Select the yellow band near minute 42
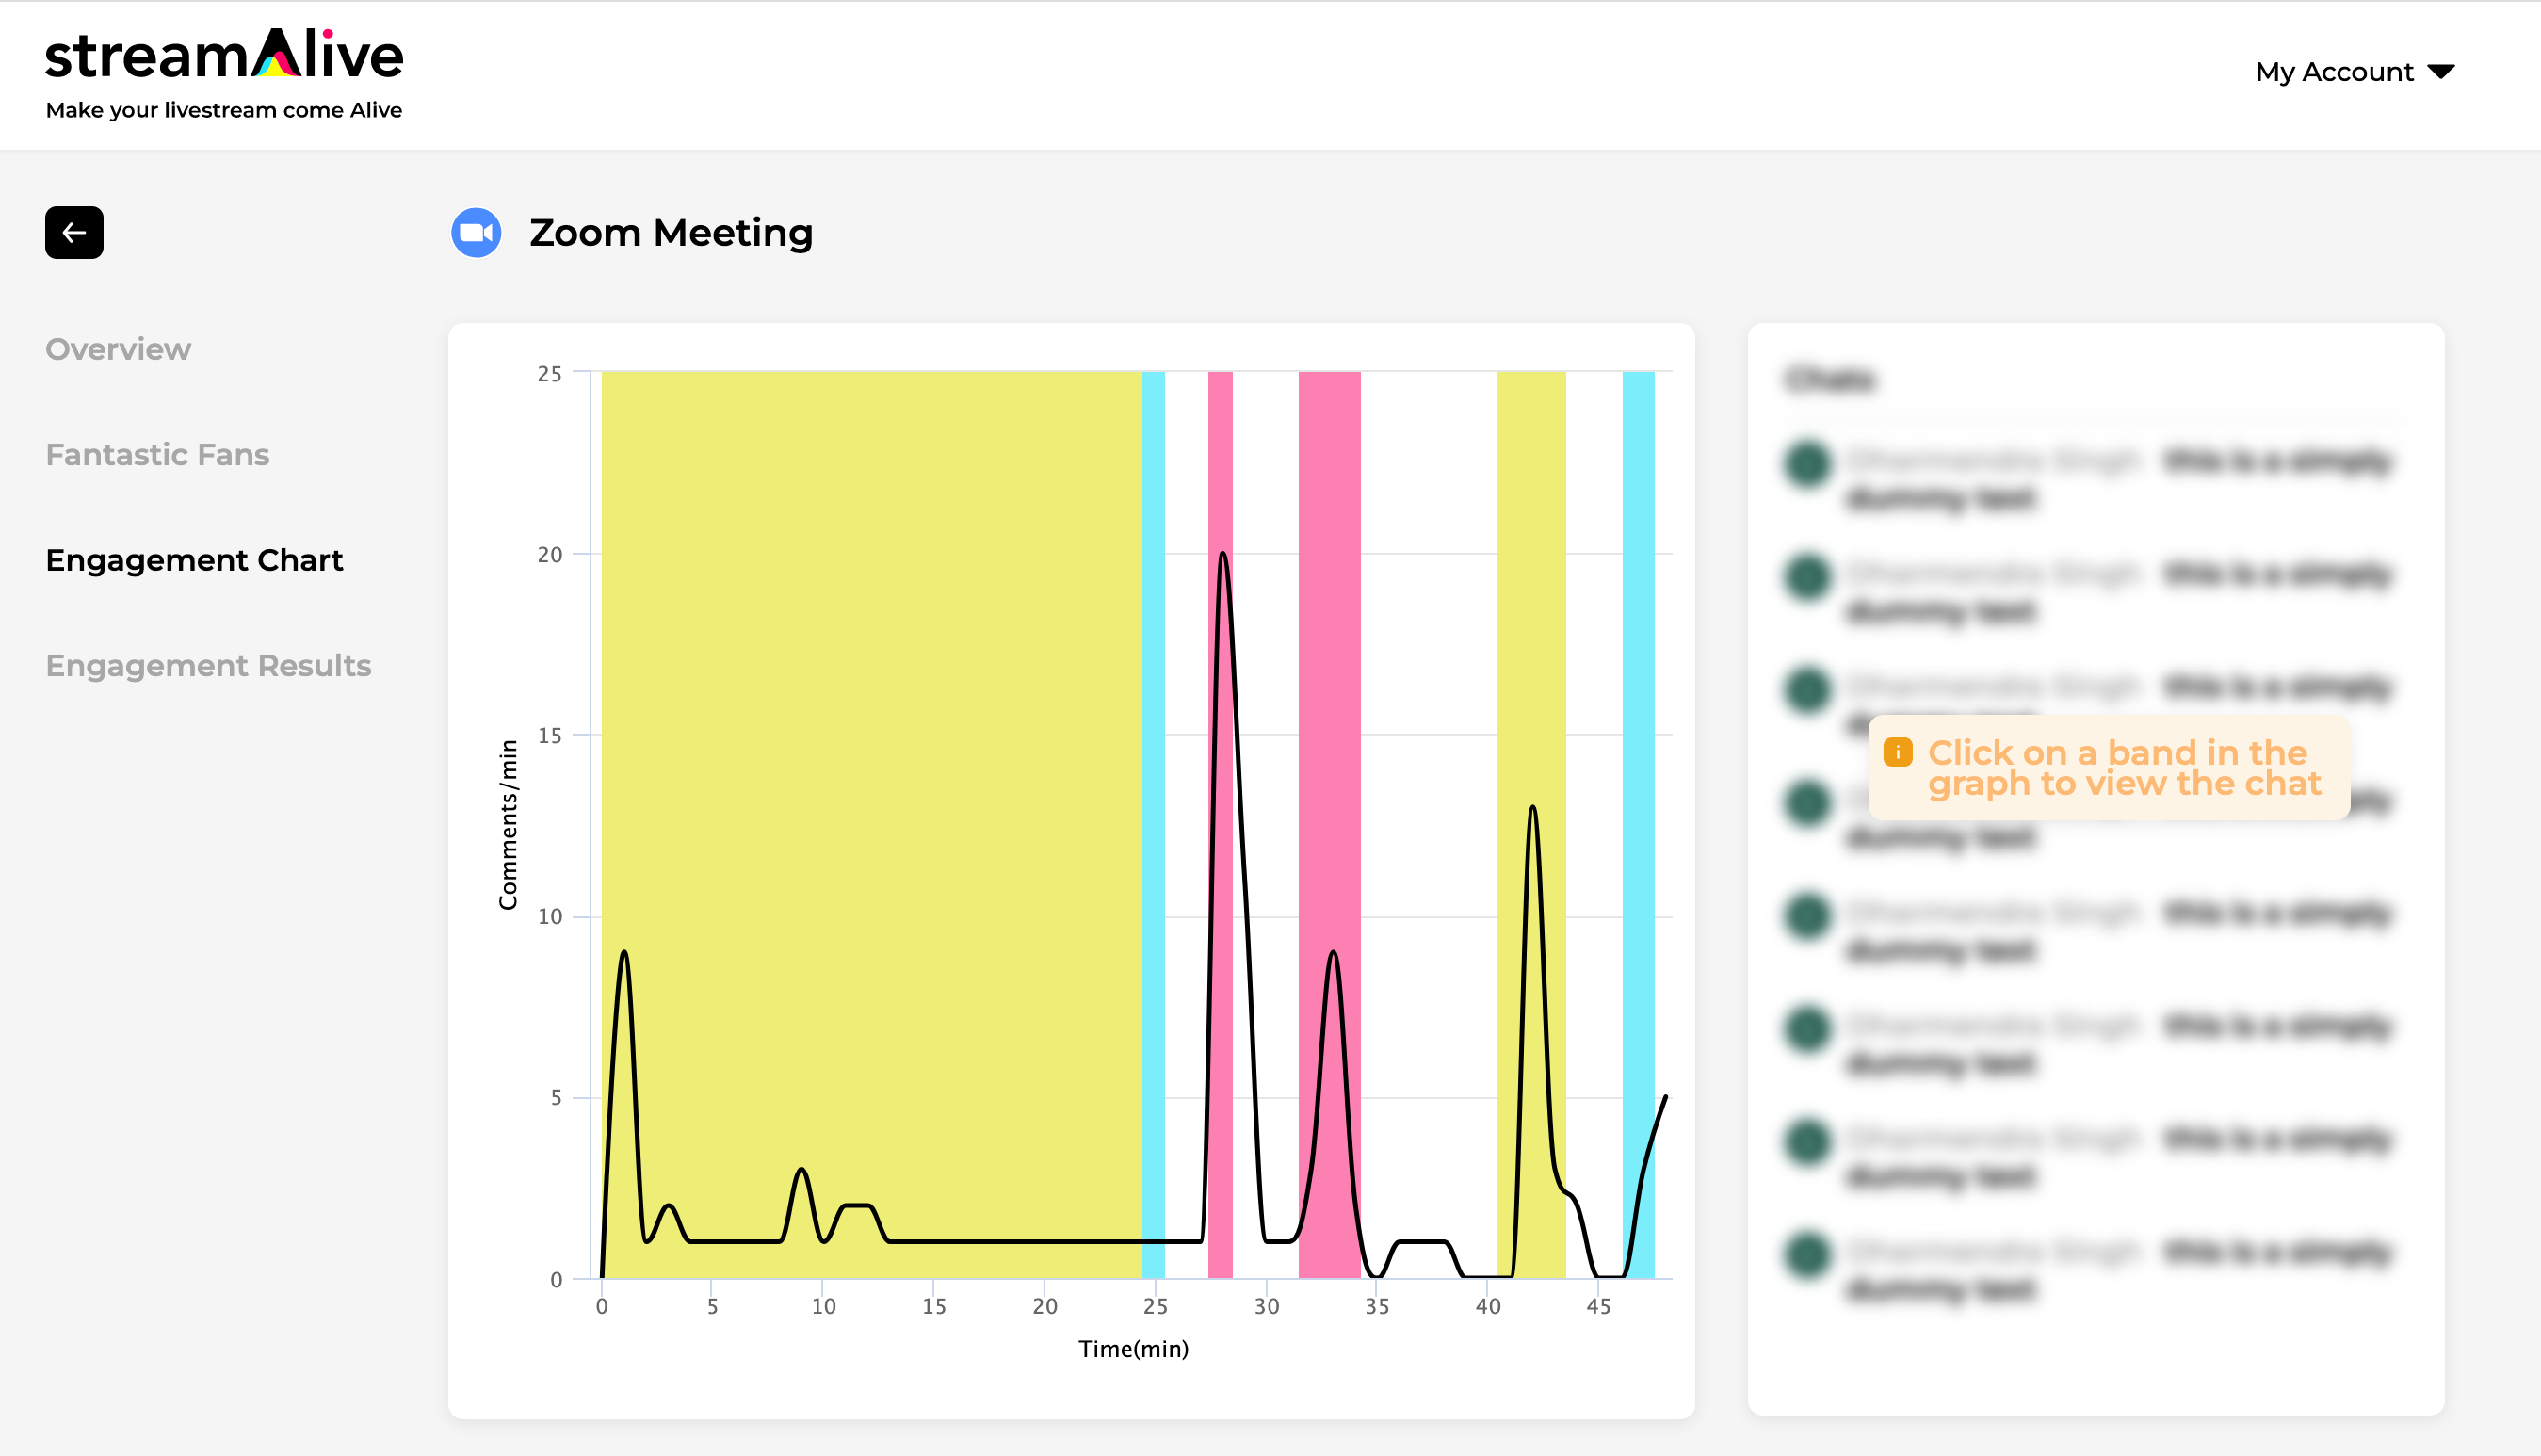The height and width of the screenshot is (1456, 2541). tap(1531, 825)
